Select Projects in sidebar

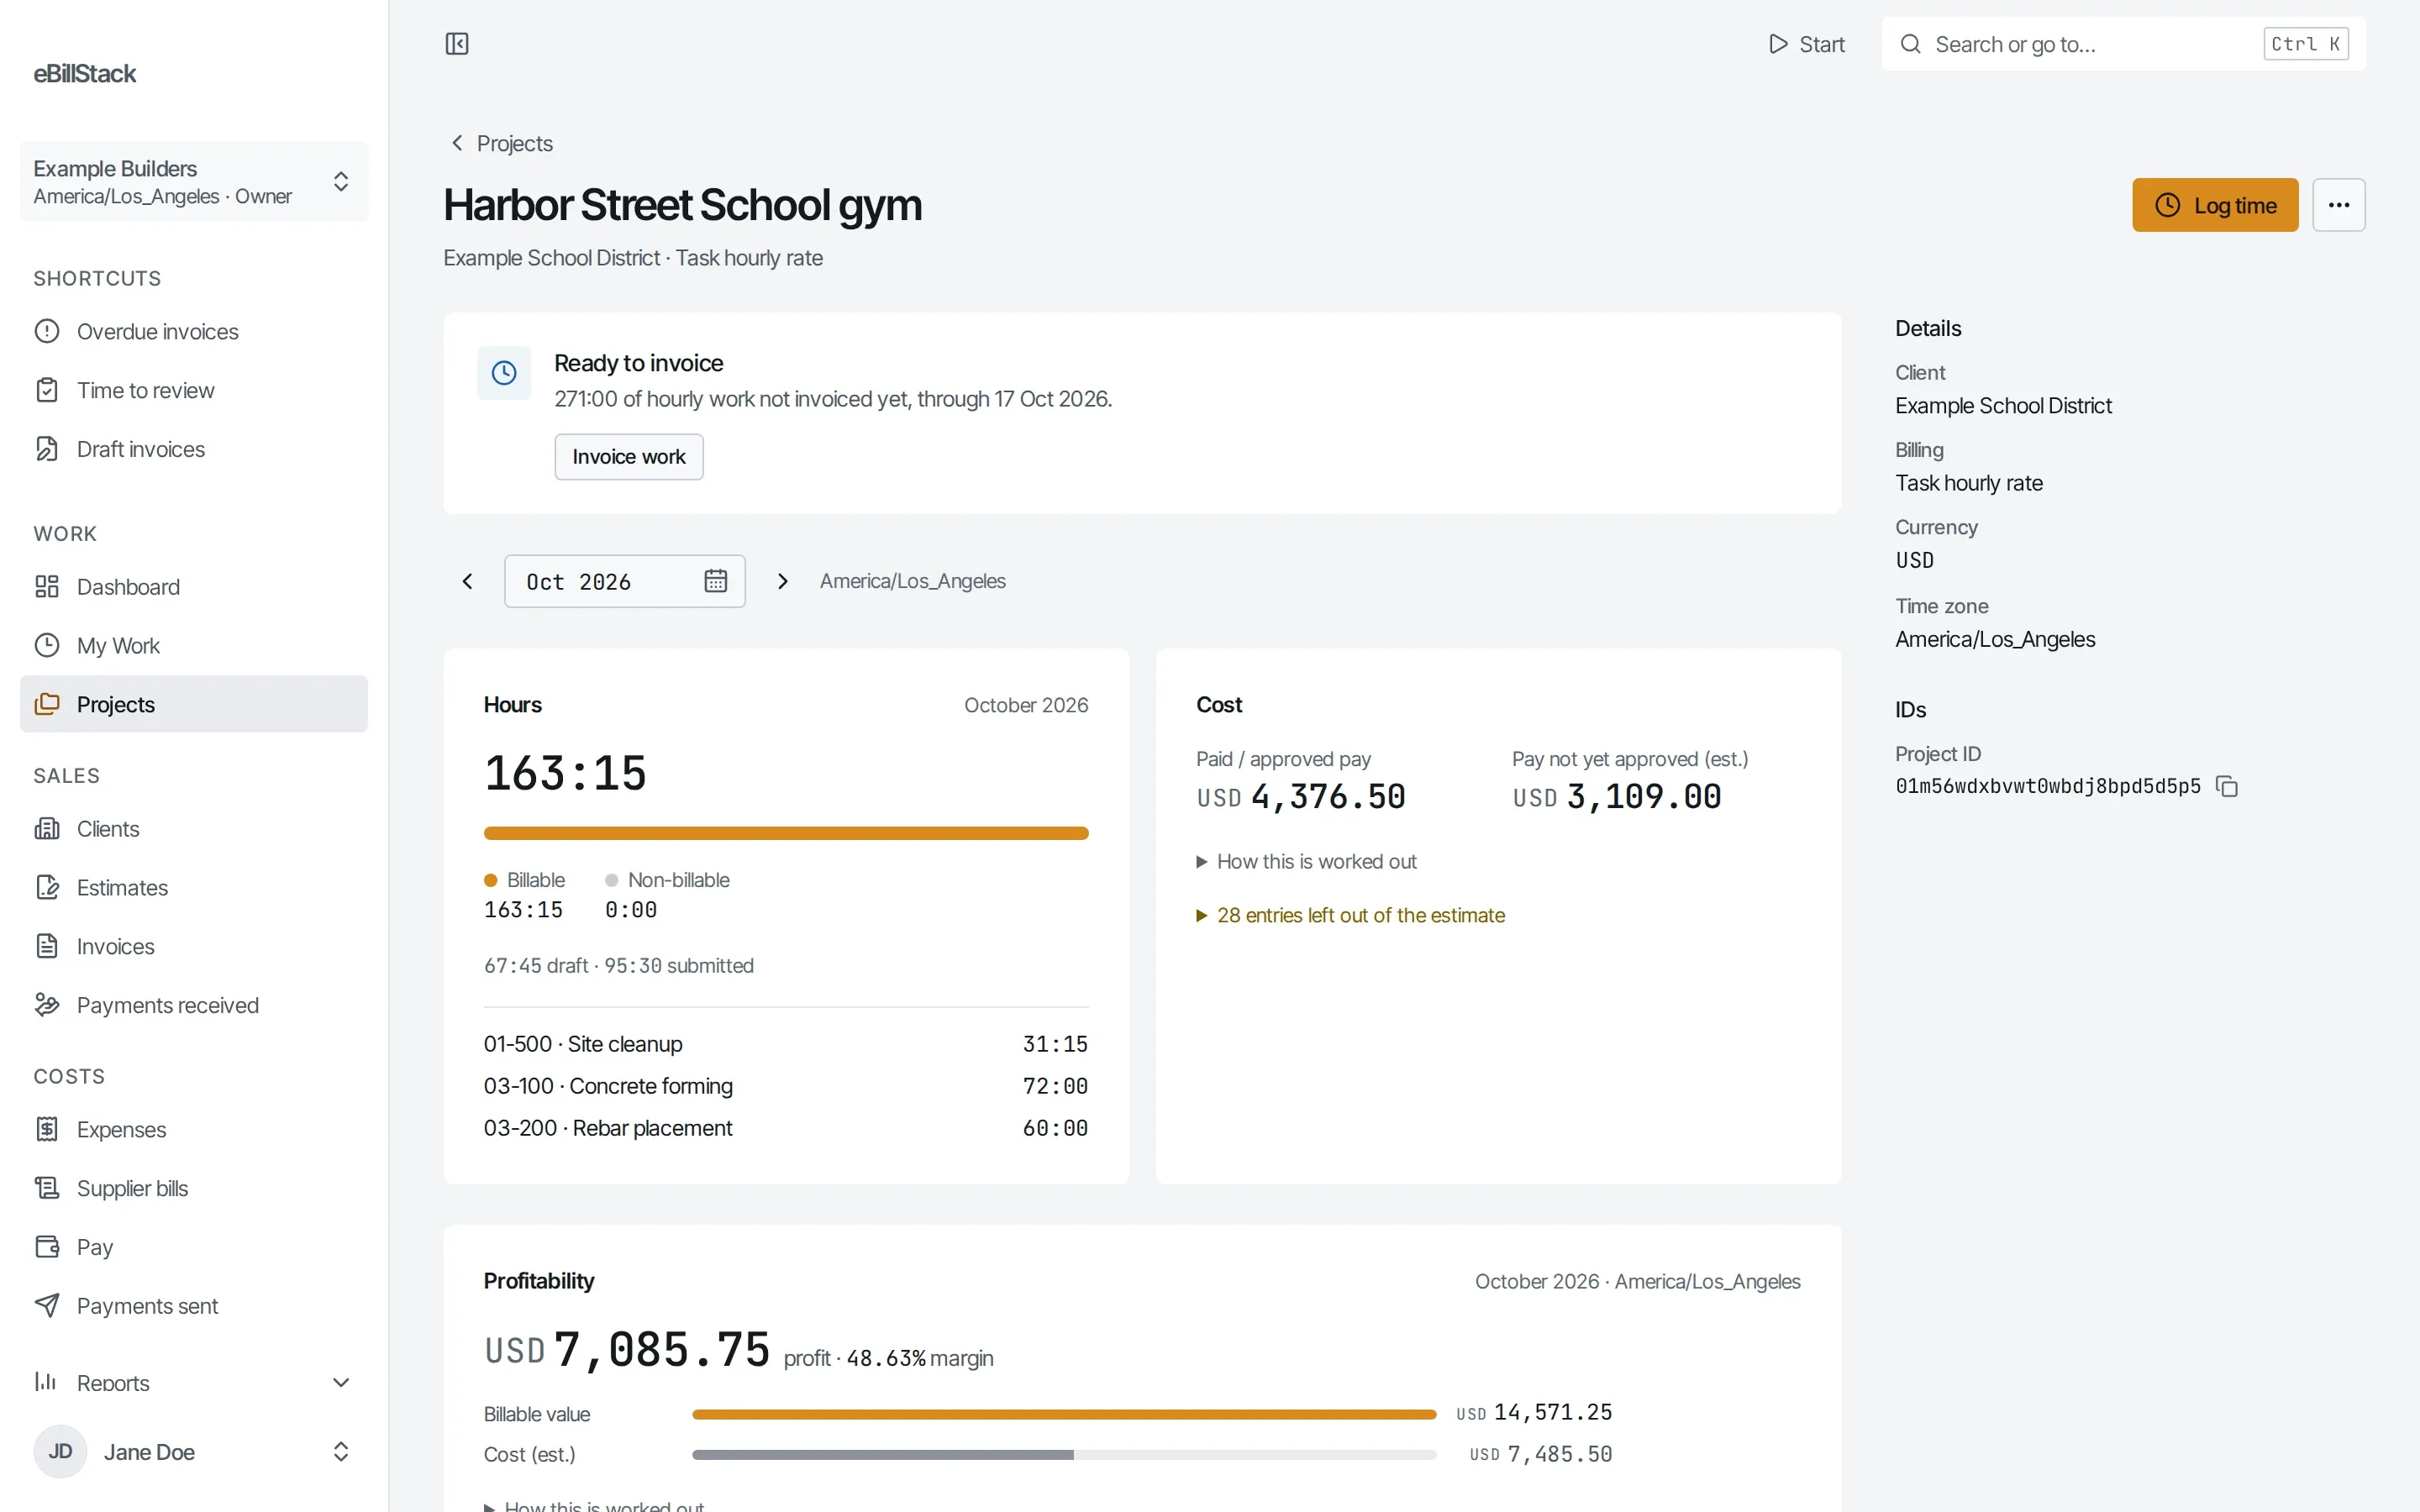194,704
